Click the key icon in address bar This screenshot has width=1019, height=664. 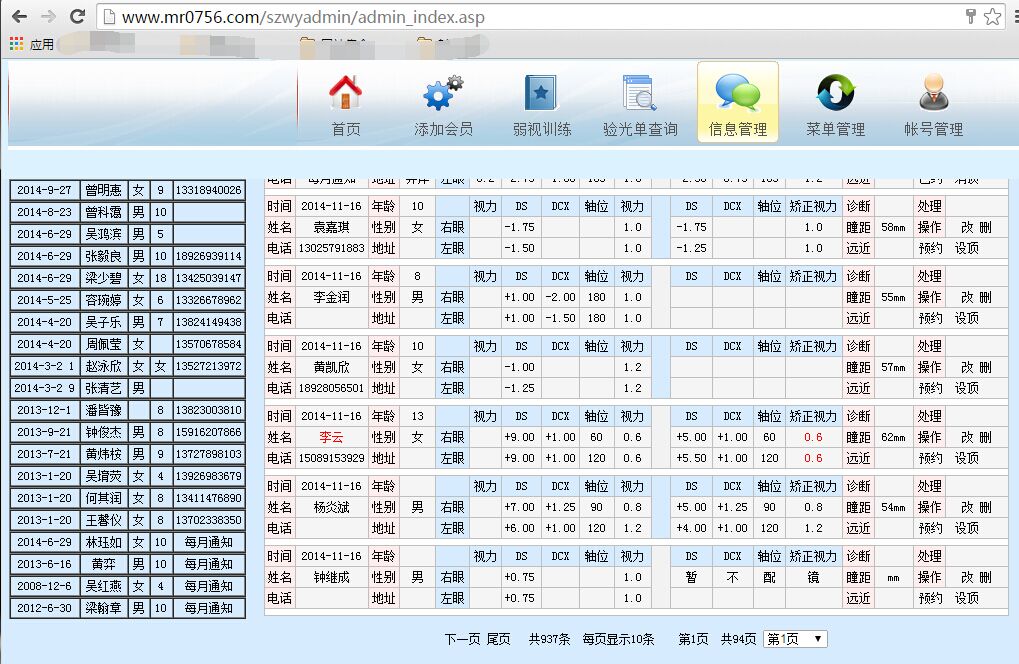(x=971, y=16)
